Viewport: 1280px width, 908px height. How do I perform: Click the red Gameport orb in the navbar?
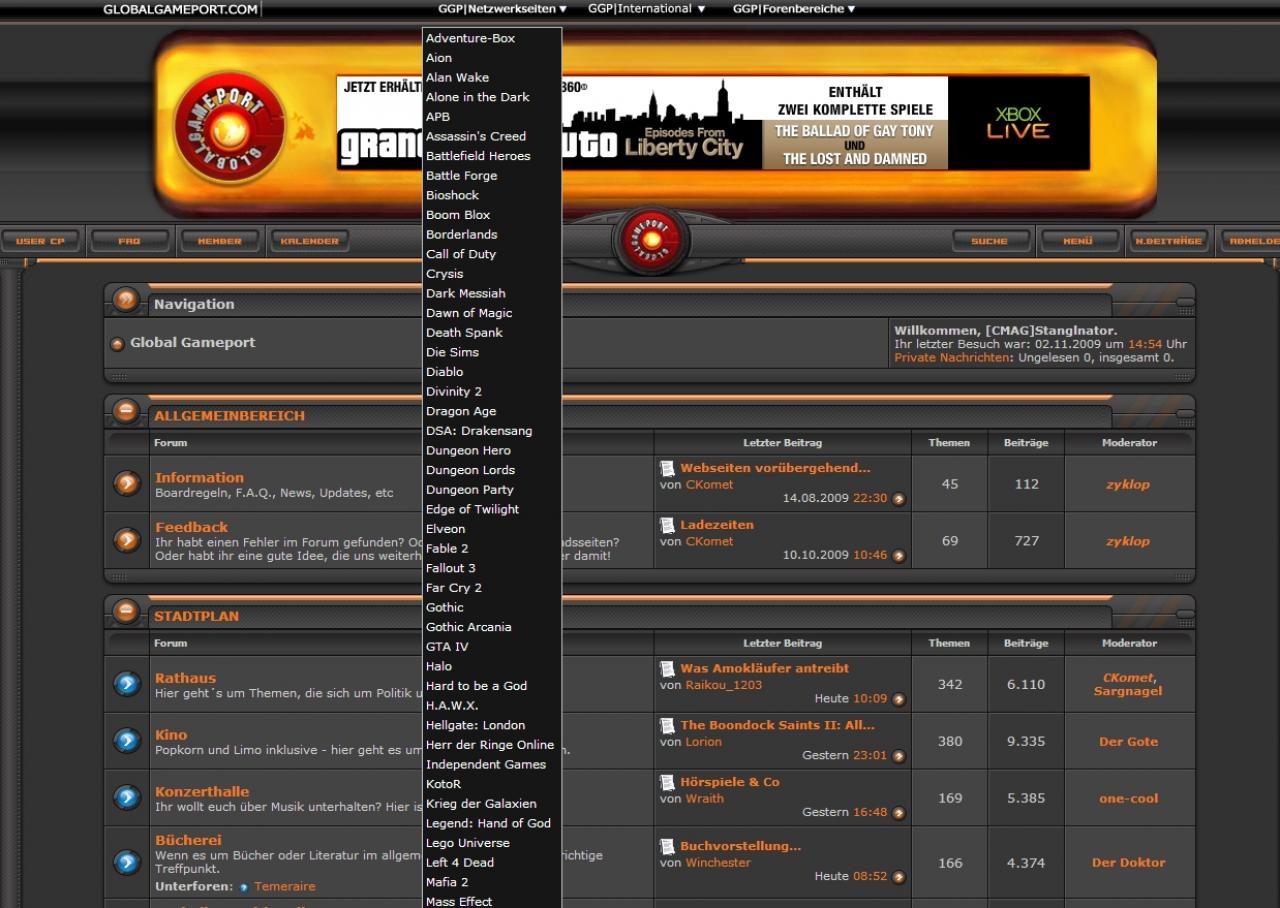pos(651,241)
